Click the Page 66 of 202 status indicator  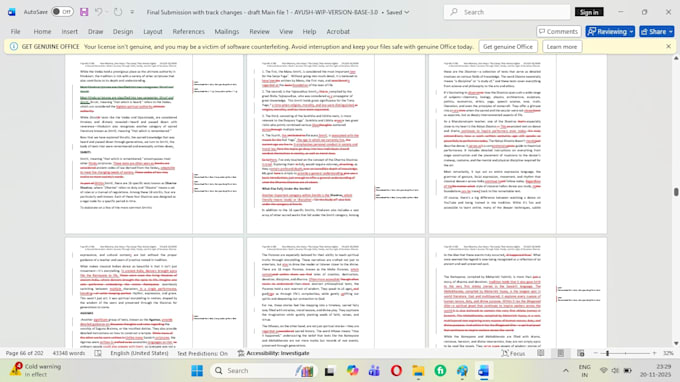click(25, 353)
